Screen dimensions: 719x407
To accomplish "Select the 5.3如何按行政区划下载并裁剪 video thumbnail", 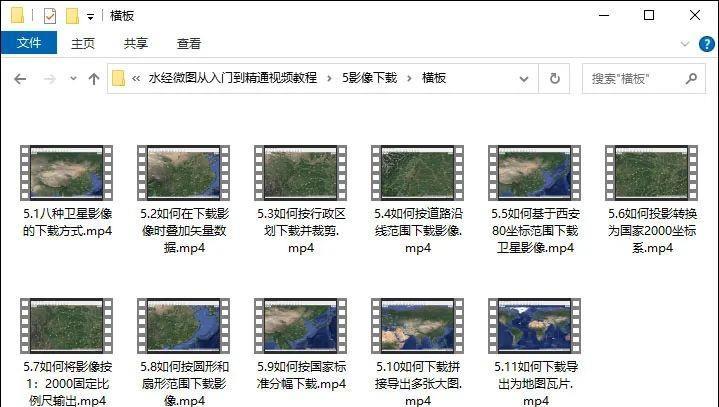I will pyautogui.click(x=301, y=173).
